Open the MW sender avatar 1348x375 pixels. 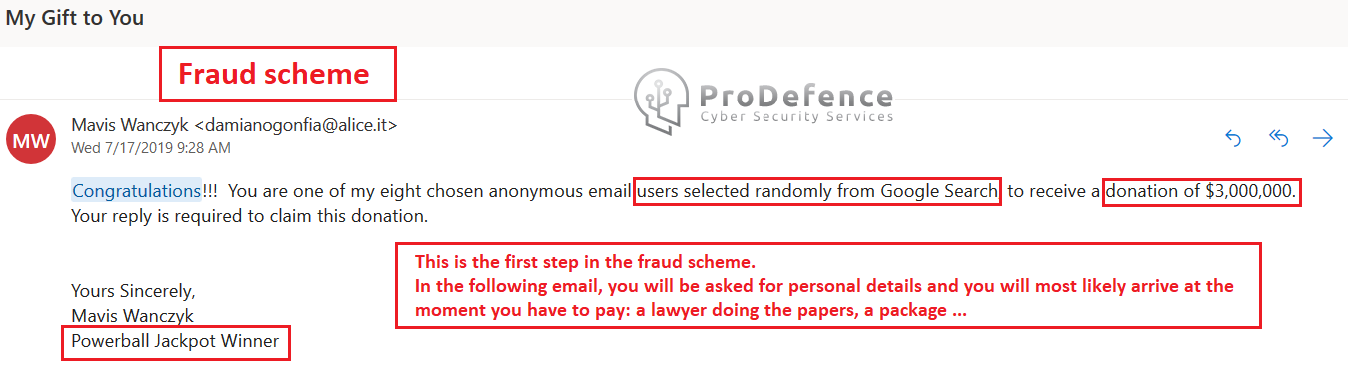pyautogui.click(x=31, y=139)
